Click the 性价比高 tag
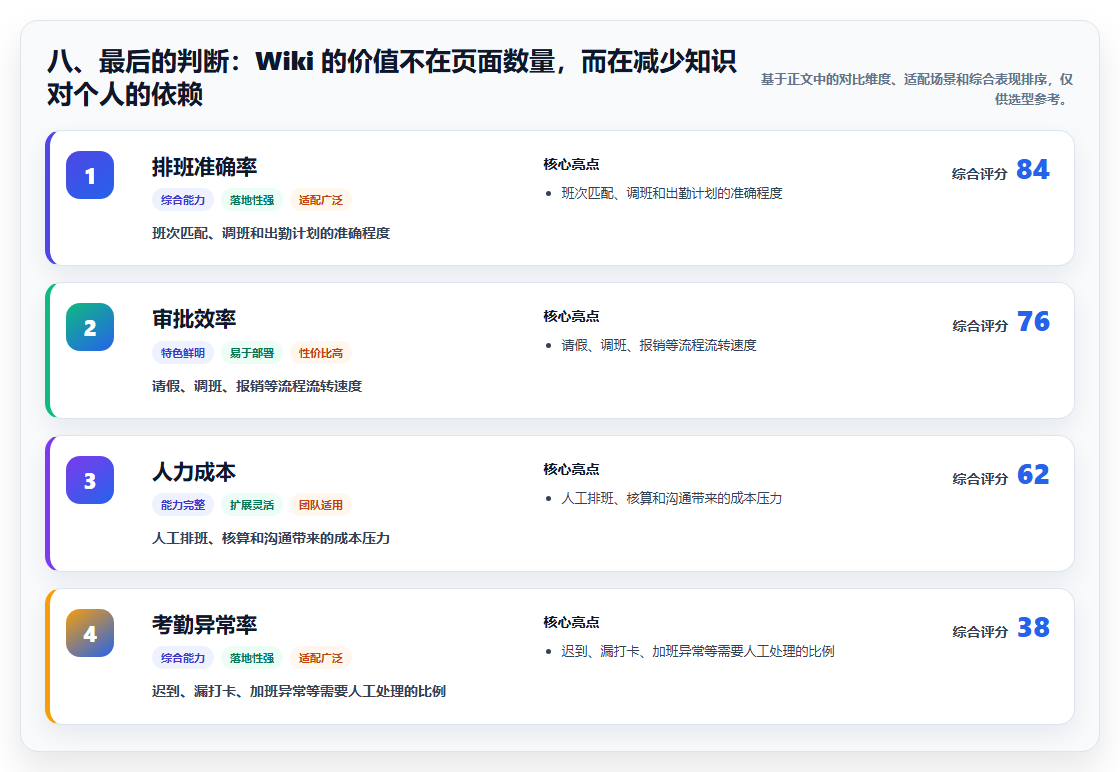Screen dimensions: 1120x772 pyautogui.click(x=321, y=353)
